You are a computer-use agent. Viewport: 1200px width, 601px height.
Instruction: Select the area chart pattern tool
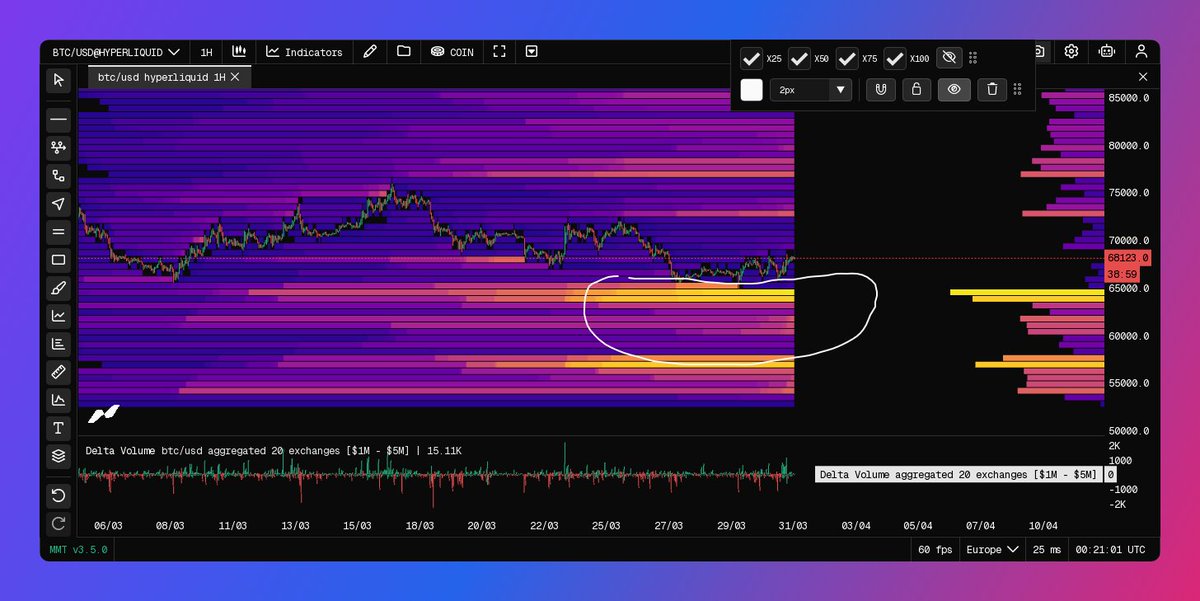tap(58, 400)
